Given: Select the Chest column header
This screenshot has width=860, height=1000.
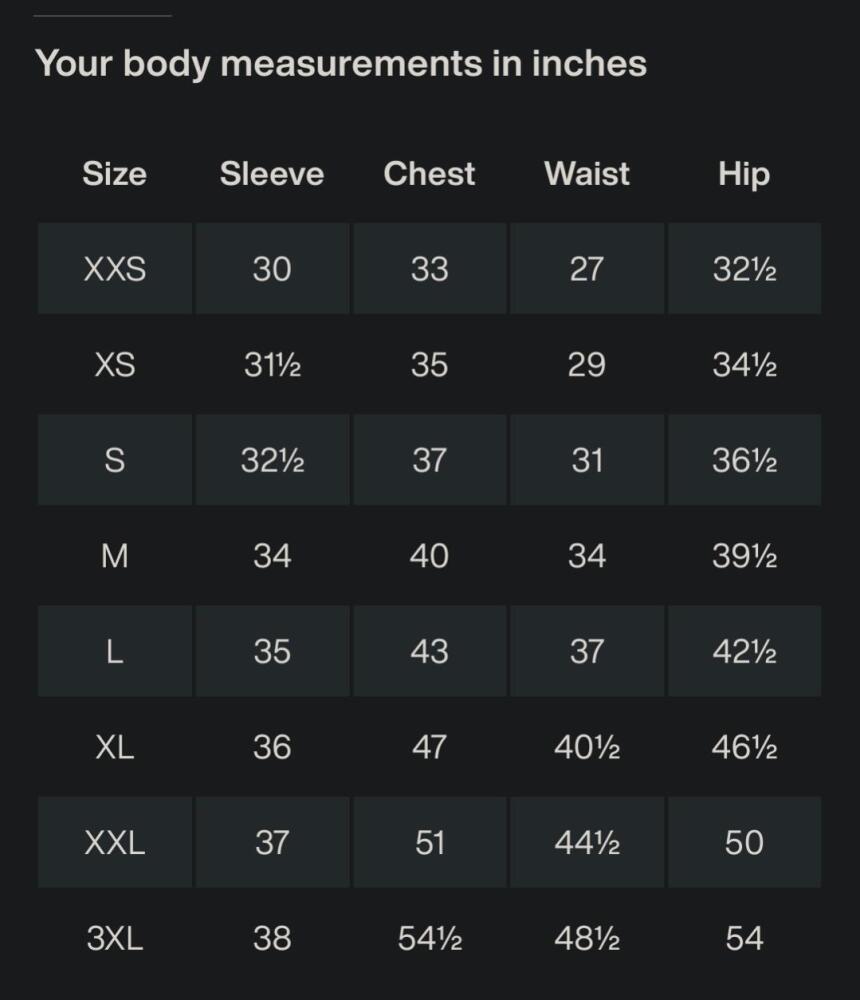Looking at the screenshot, I should point(429,173).
